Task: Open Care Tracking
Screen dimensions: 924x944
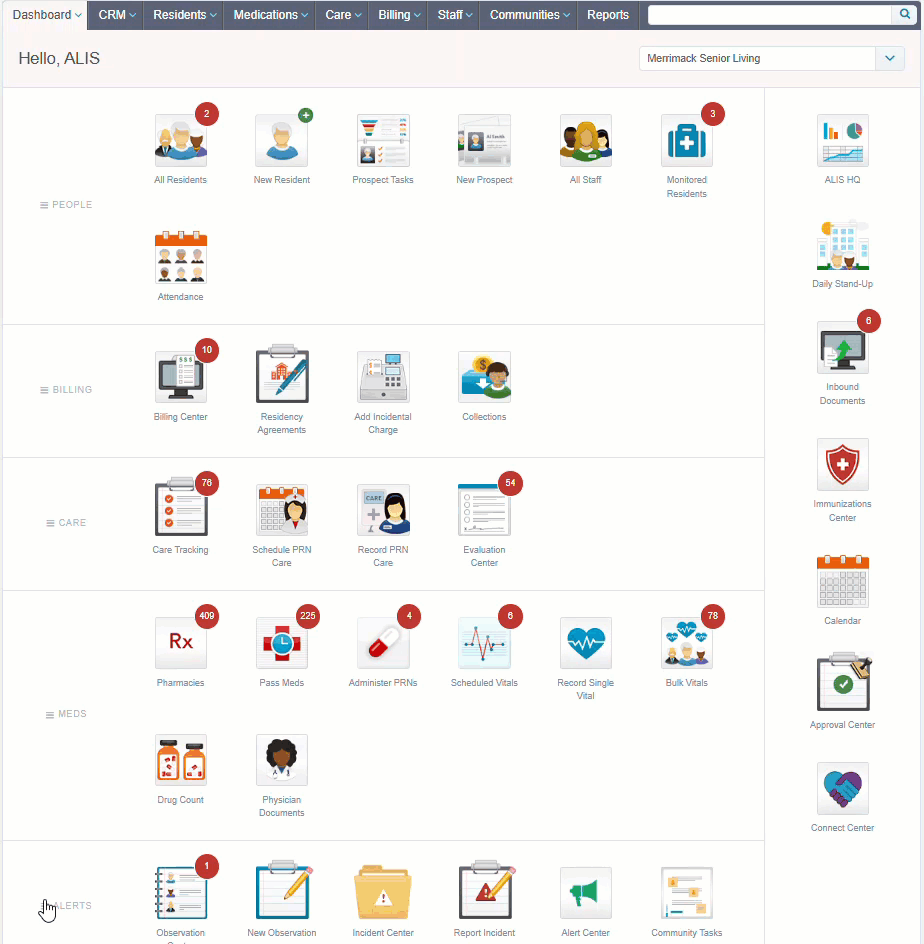Action: (181, 510)
